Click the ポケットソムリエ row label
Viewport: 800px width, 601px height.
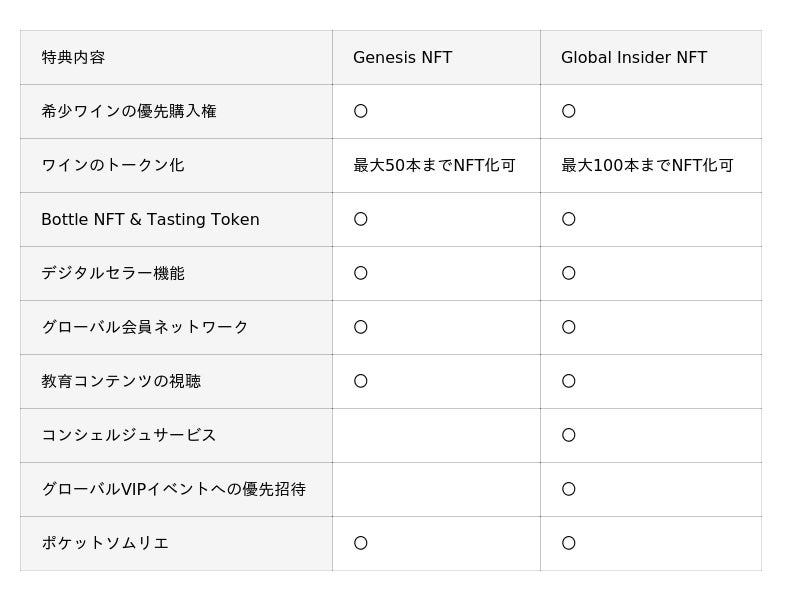tap(105, 544)
